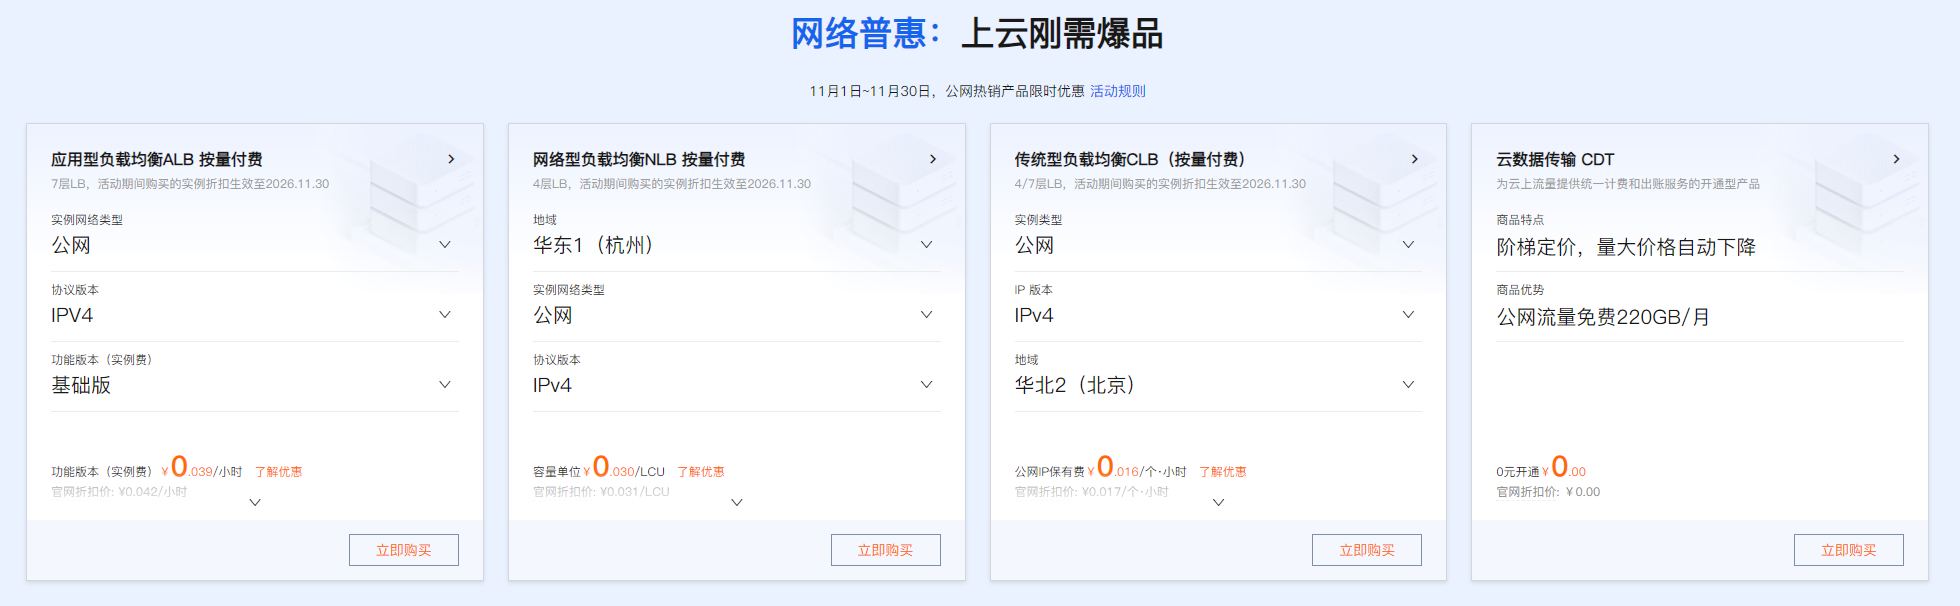Click 立即购买 on the CDT card
This screenshot has width=1960, height=606.
click(1849, 550)
